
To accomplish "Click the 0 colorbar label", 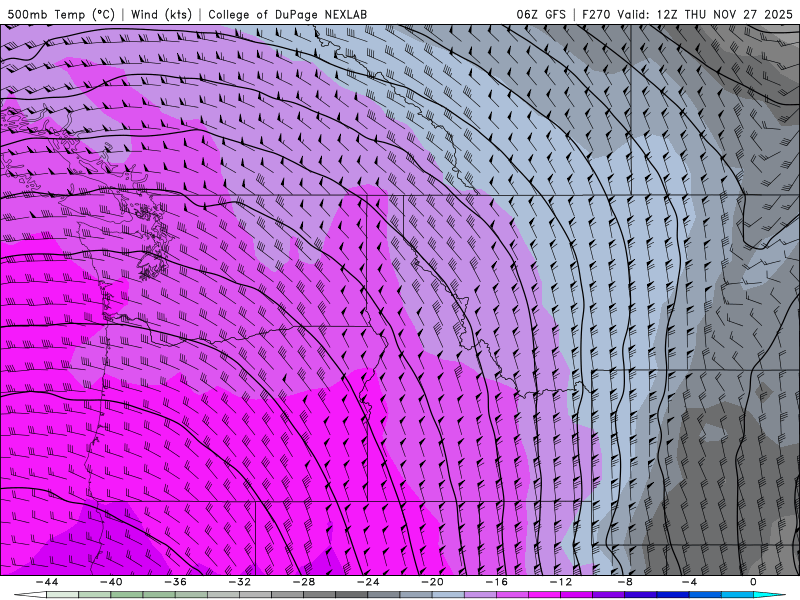I will [x=753, y=582].
